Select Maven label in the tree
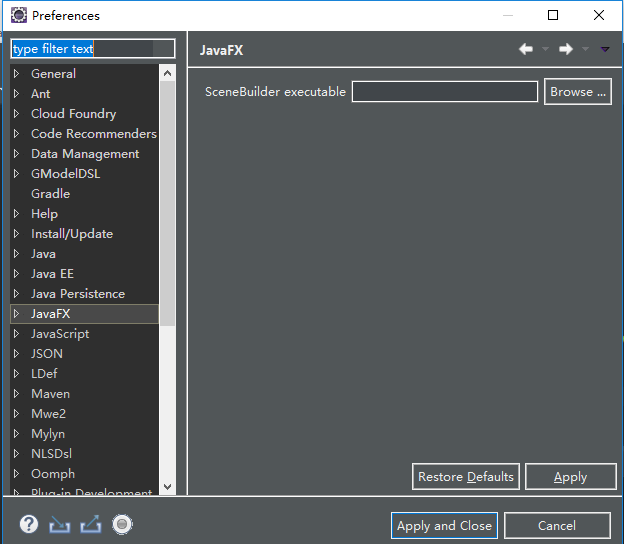This screenshot has height=544, width=624. [51, 394]
